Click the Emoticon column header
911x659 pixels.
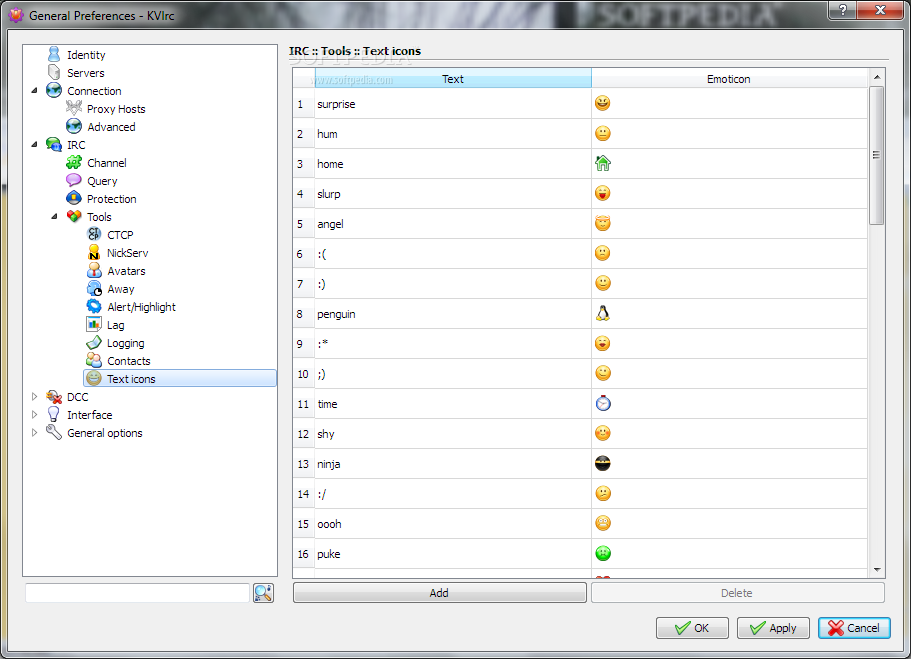[729, 78]
